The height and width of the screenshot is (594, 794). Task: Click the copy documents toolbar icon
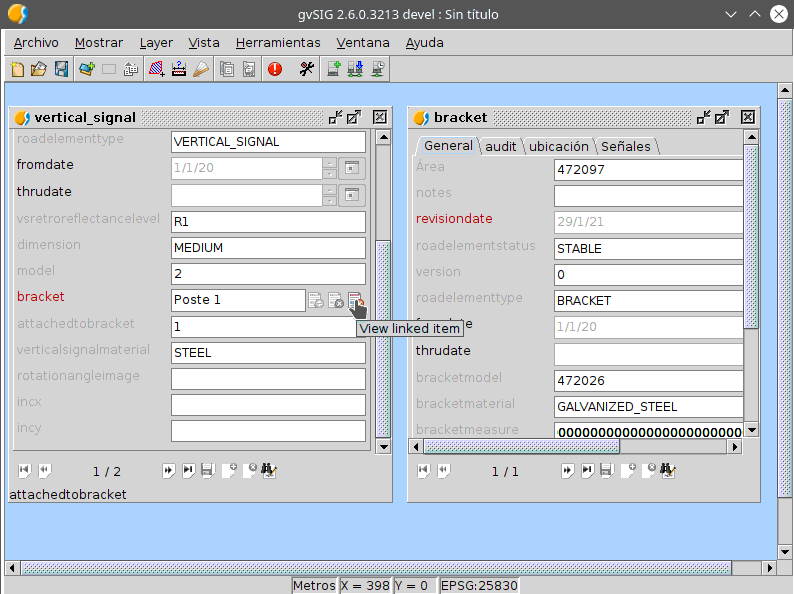[227, 69]
